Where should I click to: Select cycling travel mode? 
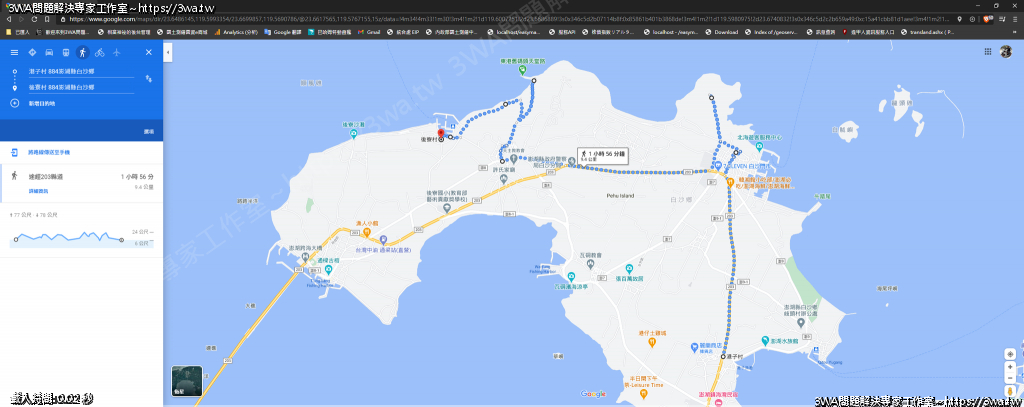click(x=100, y=51)
